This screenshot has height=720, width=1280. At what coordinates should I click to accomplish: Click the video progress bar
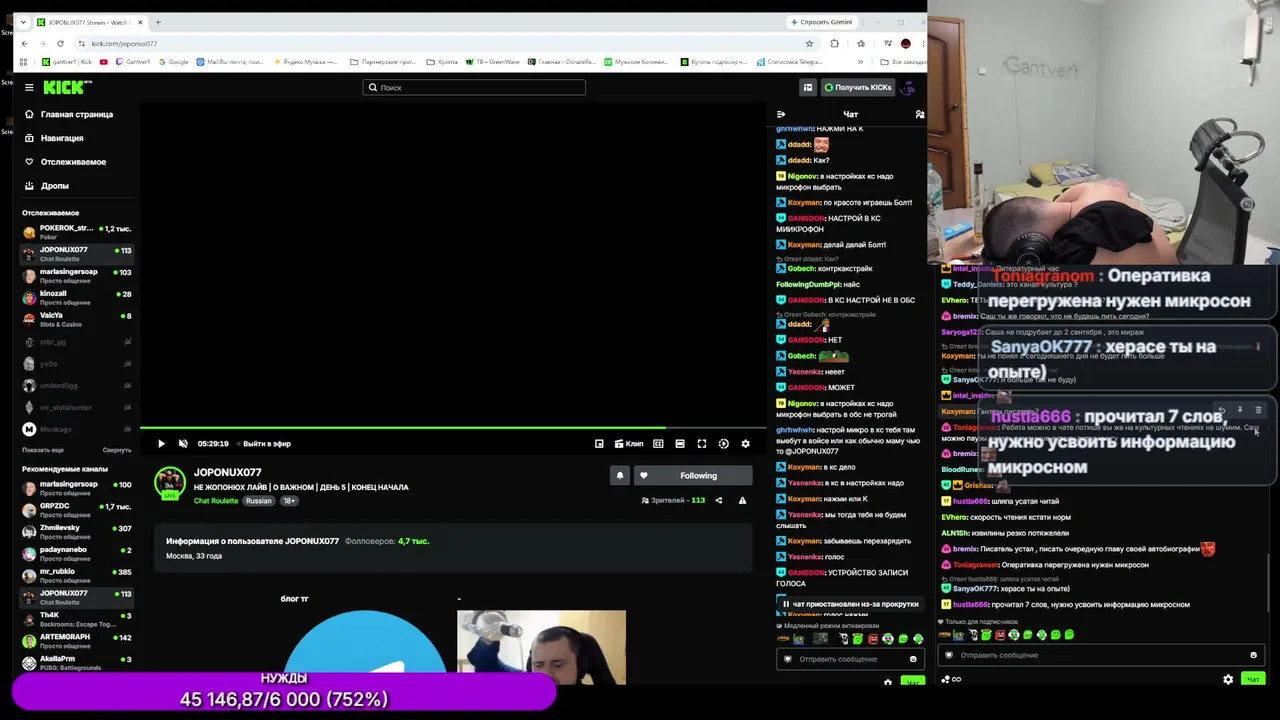453,428
